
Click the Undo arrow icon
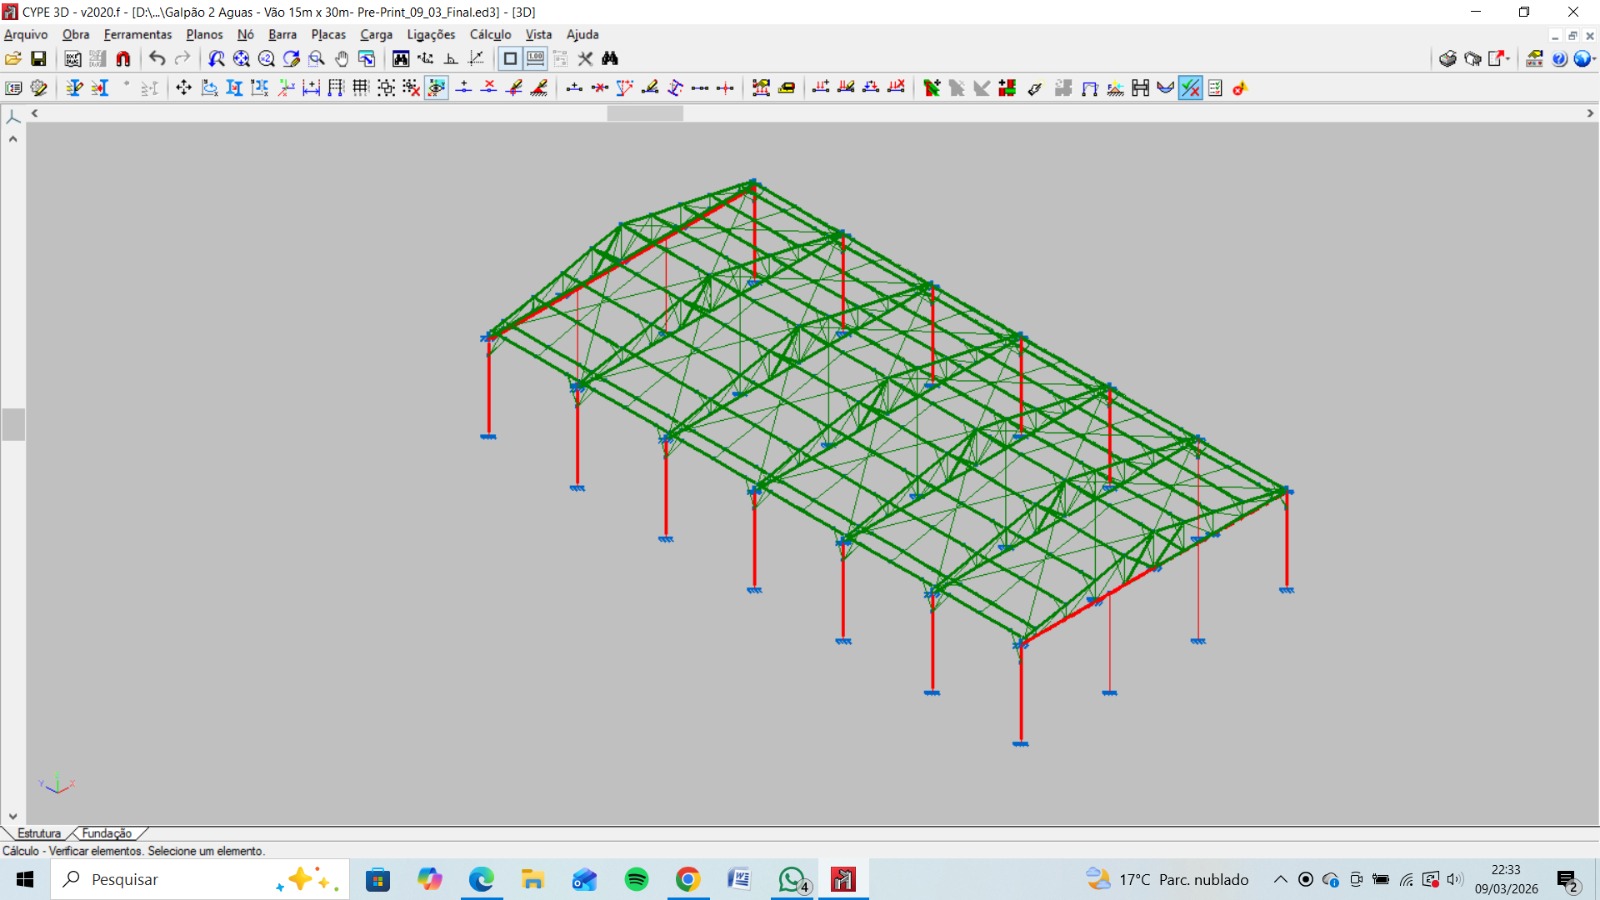pos(157,59)
